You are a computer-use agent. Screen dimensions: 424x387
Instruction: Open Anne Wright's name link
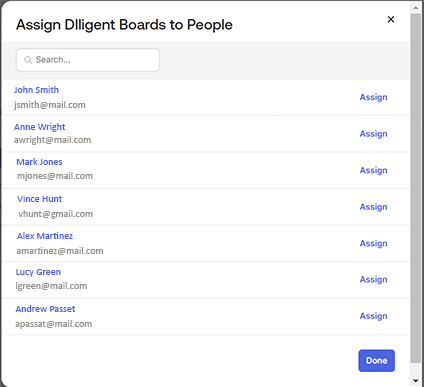(x=40, y=127)
